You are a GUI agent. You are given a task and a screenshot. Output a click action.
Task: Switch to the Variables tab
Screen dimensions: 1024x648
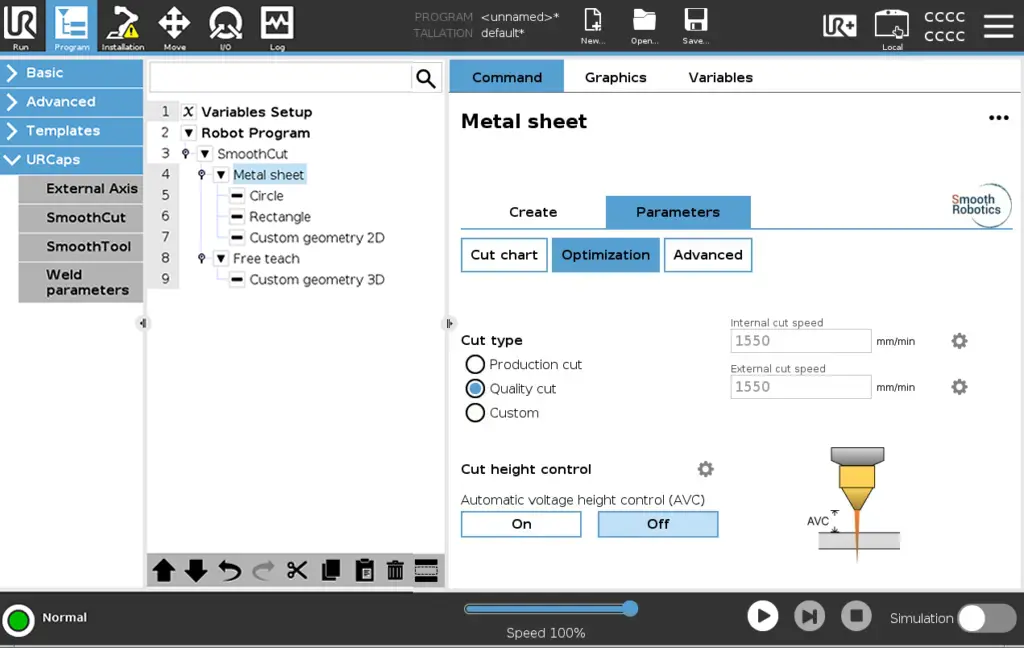pyautogui.click(x=720, y=77)
